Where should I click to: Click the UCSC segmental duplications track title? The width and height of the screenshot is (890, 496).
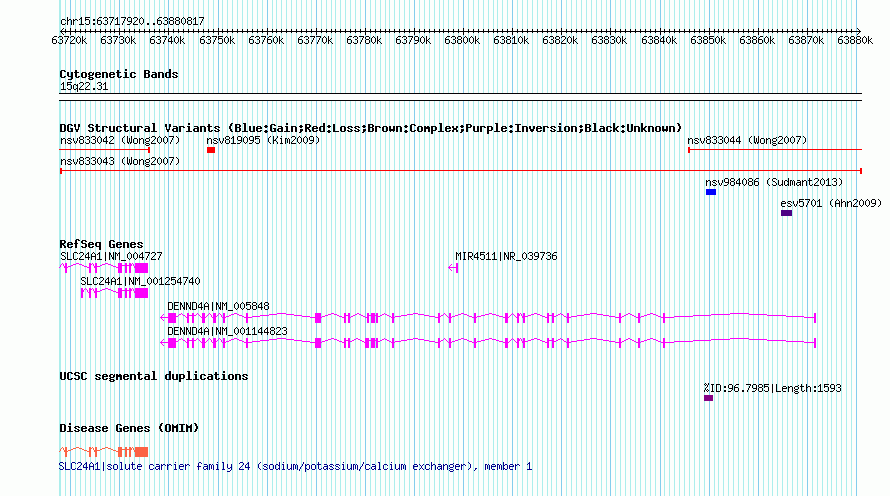pyautogui.click(x=154, y=376)
